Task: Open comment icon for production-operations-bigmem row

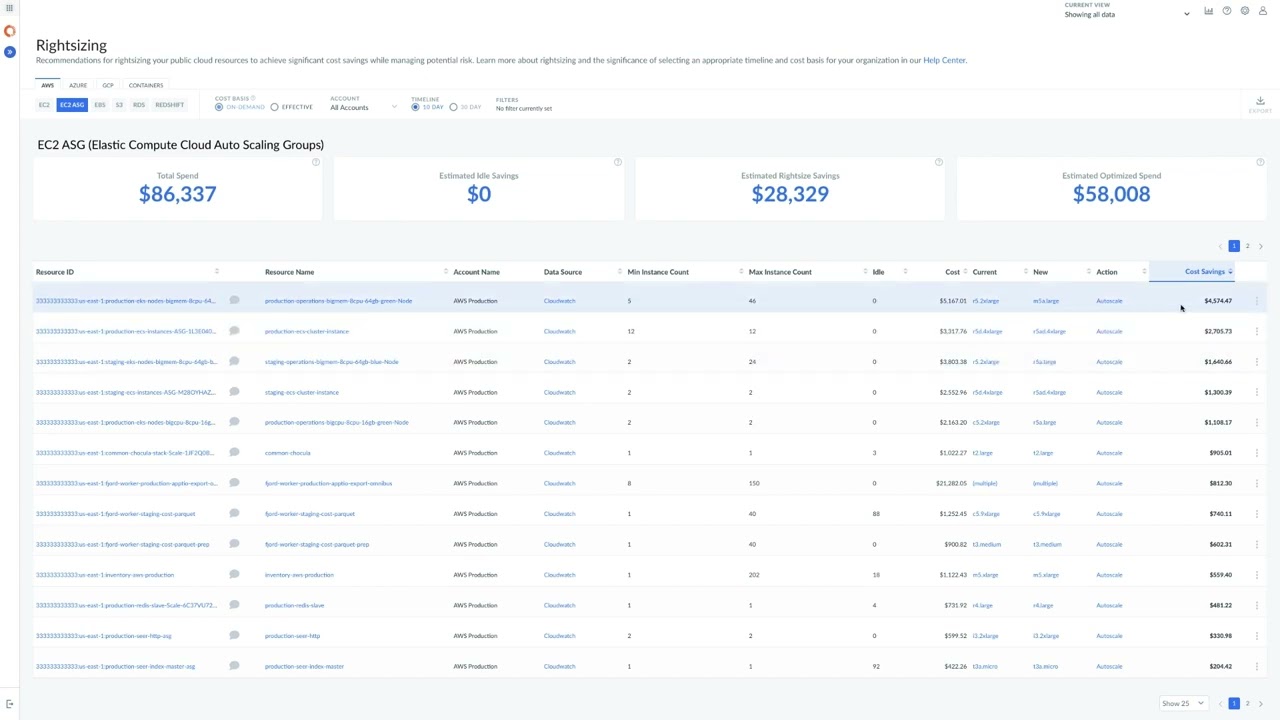Action: click(x=234, y=300)
